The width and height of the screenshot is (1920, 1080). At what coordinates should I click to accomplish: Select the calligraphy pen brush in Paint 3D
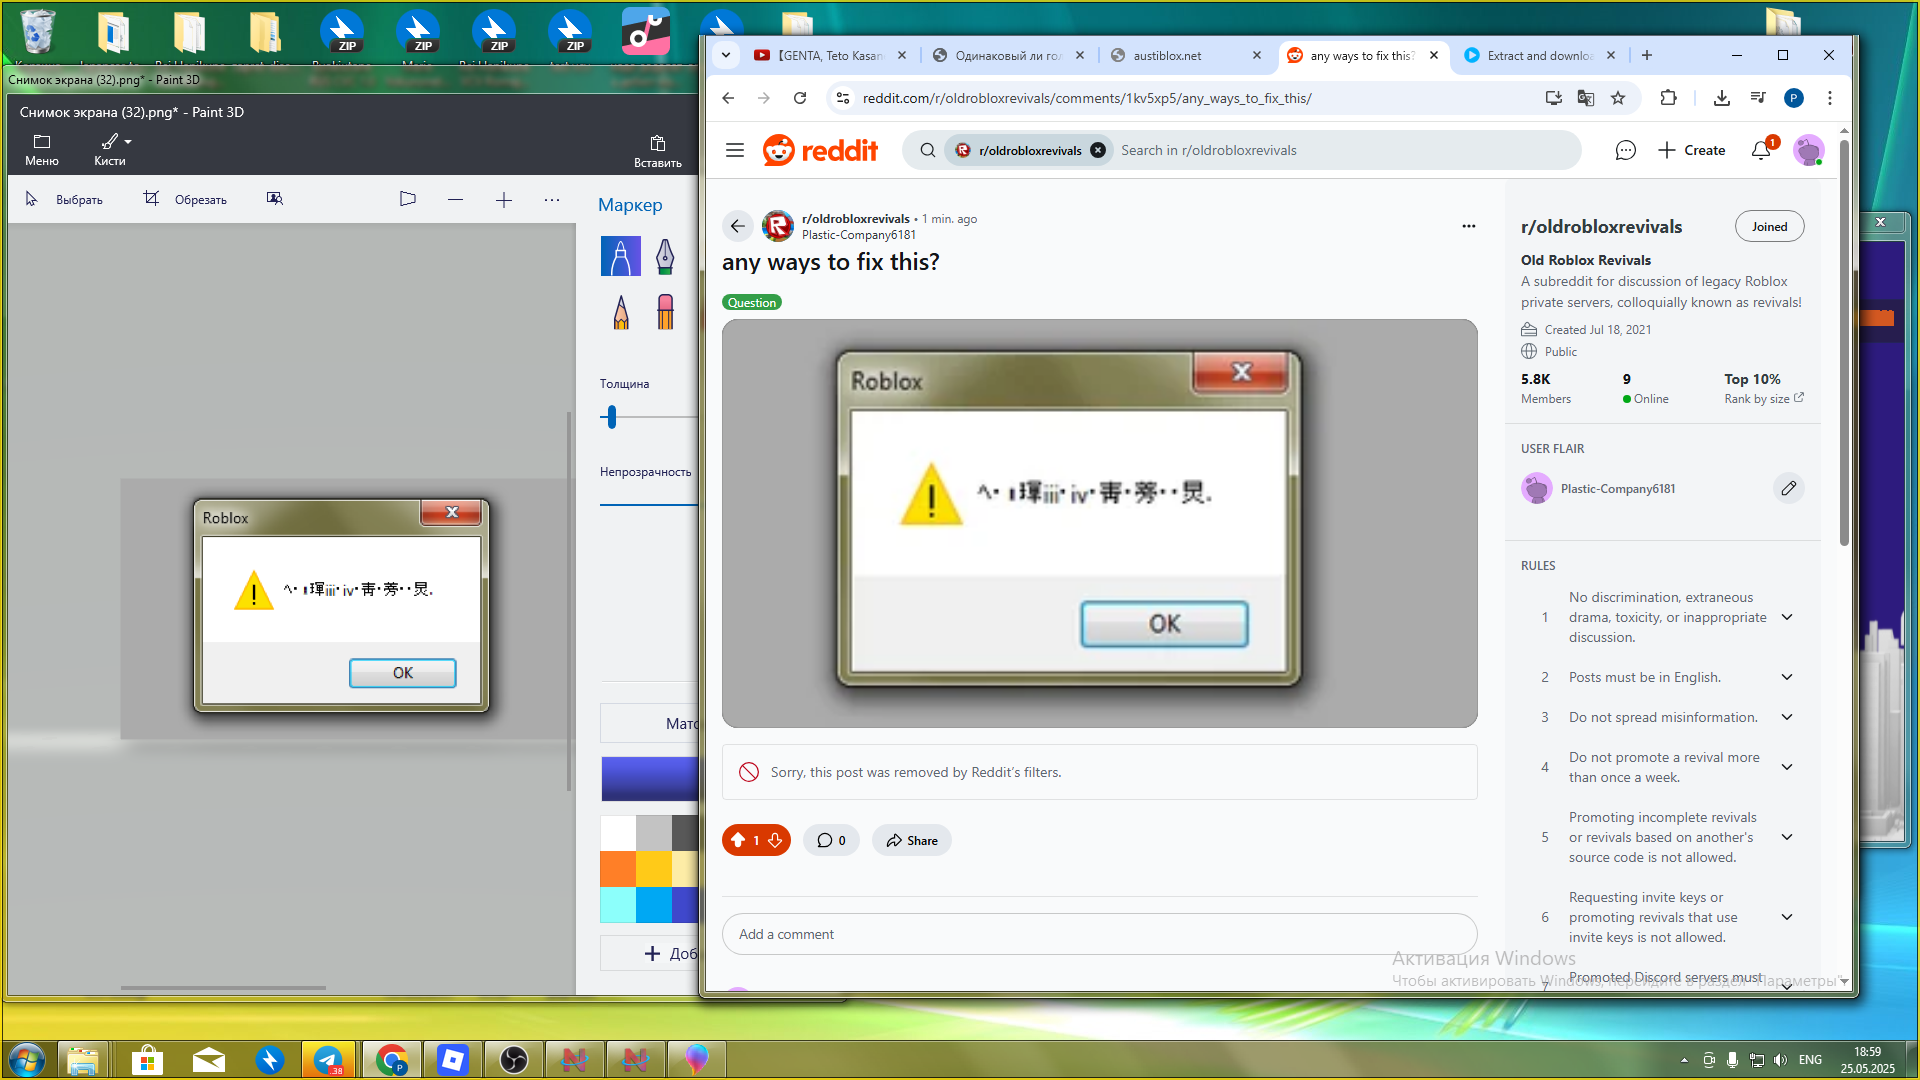point(665,256)
